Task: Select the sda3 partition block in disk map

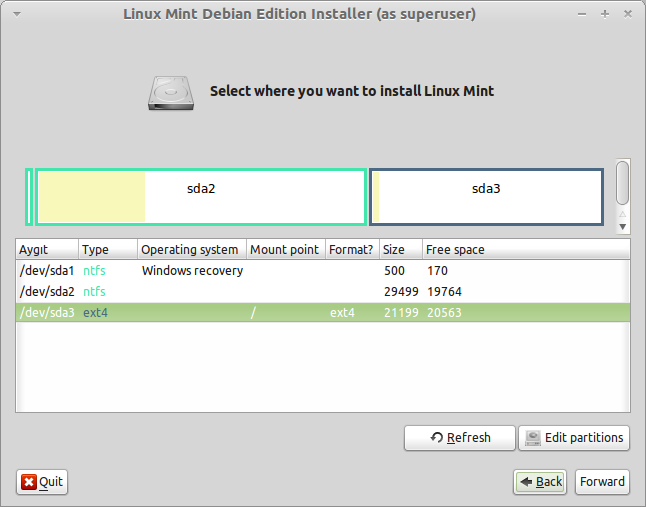Action: 486,197
